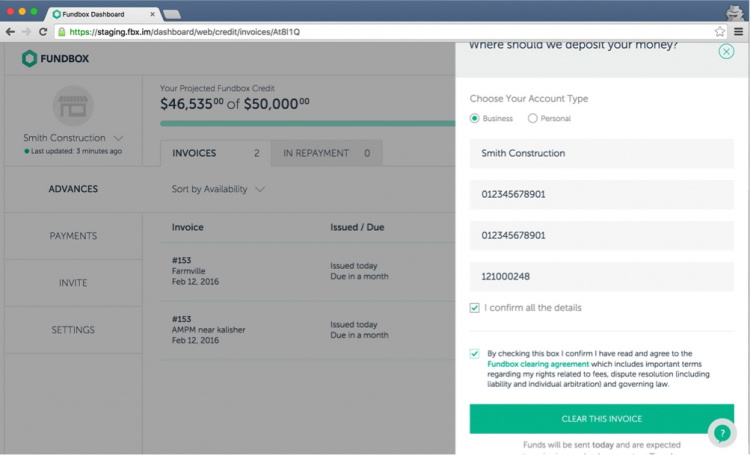Click the green help question mark icon
This screenshot has width=750, height=455.
pos(722,433)
